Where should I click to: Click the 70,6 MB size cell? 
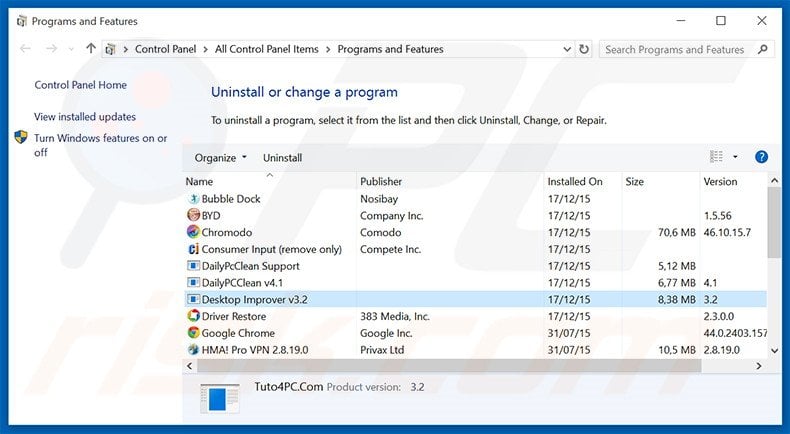coord(677,232)
